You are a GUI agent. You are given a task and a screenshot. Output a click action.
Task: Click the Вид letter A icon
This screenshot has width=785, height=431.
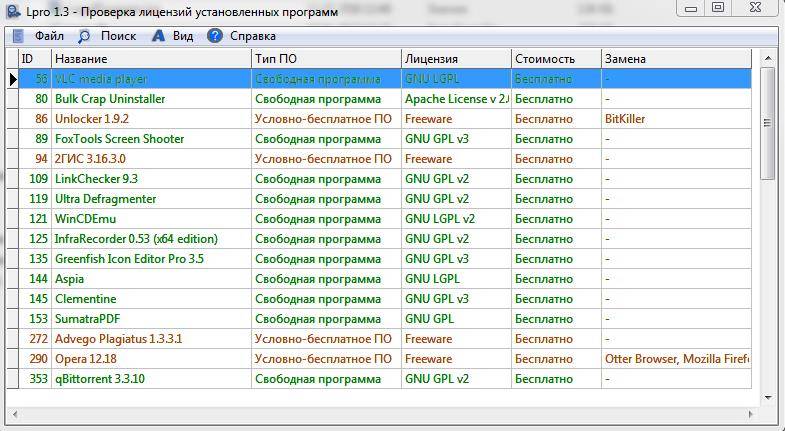158,36
